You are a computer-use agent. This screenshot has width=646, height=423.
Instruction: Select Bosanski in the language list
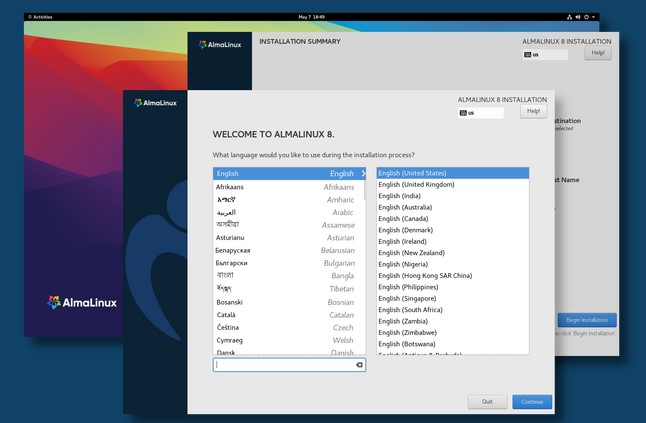pos(288,302)
